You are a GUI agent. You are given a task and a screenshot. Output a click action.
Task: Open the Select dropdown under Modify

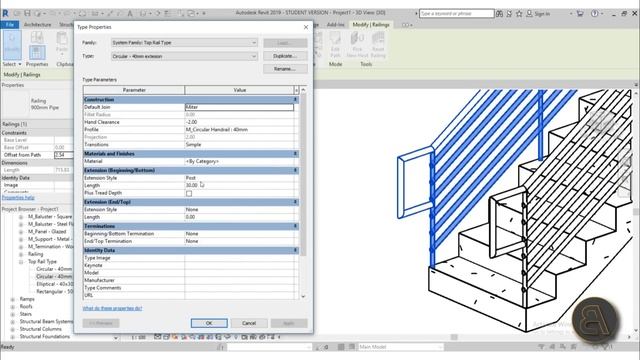pyautogui.click(x=12, y=64)
